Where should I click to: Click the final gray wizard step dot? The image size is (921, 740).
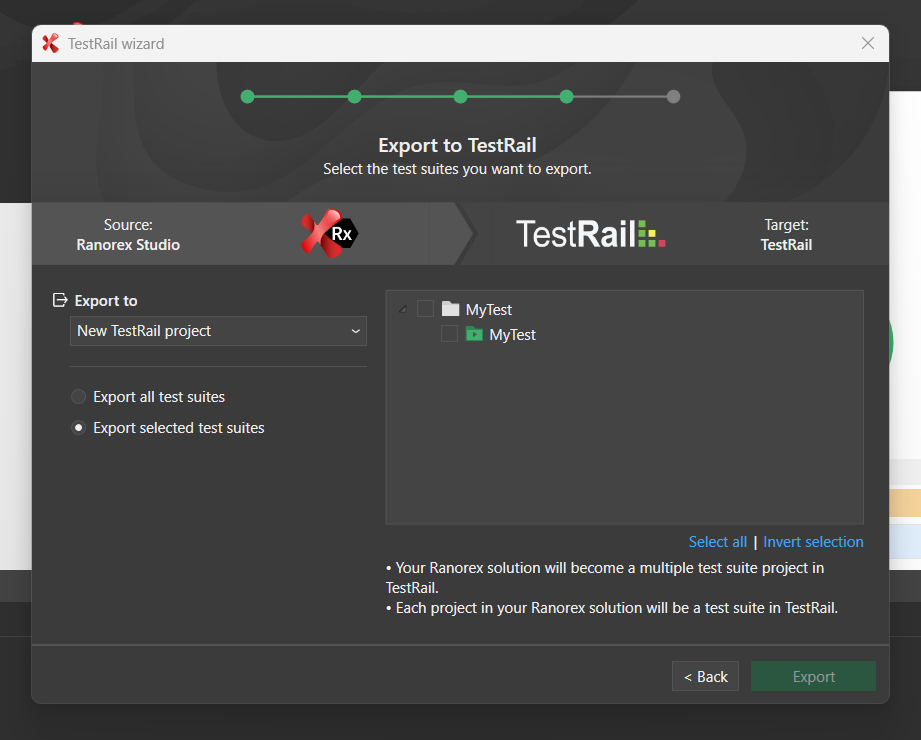pyautogui.click(x=673, y=97)
